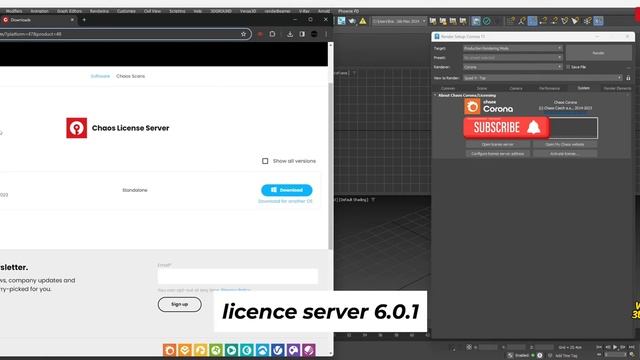This screenshot has height=360, width=640.
Task: Click the Download for another OS link
Action: (285, 201)
